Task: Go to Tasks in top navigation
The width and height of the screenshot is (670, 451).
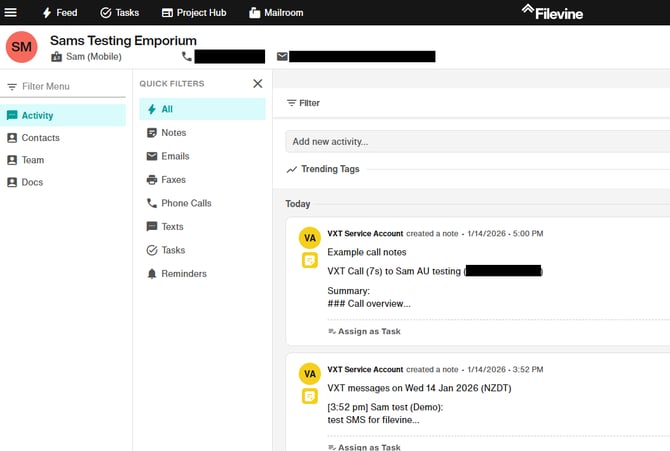Action: [x=119, y=13]
